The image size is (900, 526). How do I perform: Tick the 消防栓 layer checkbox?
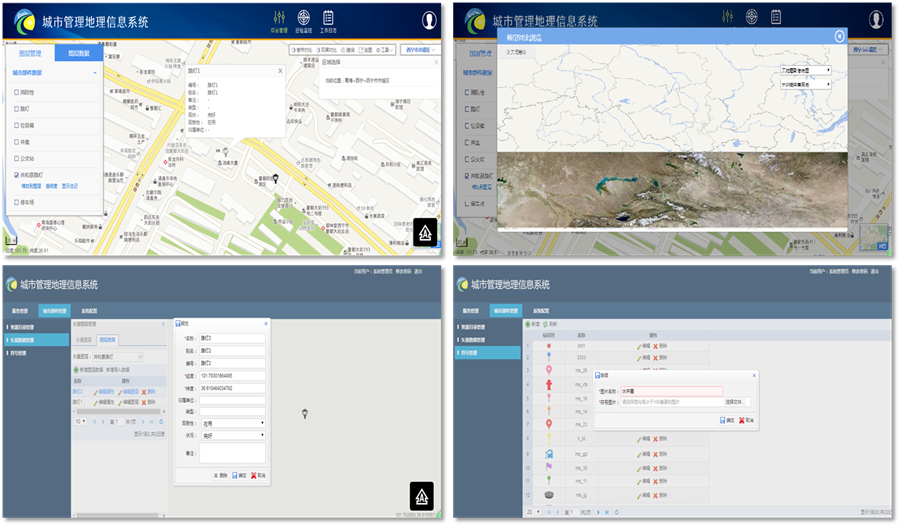coord(17,92)
